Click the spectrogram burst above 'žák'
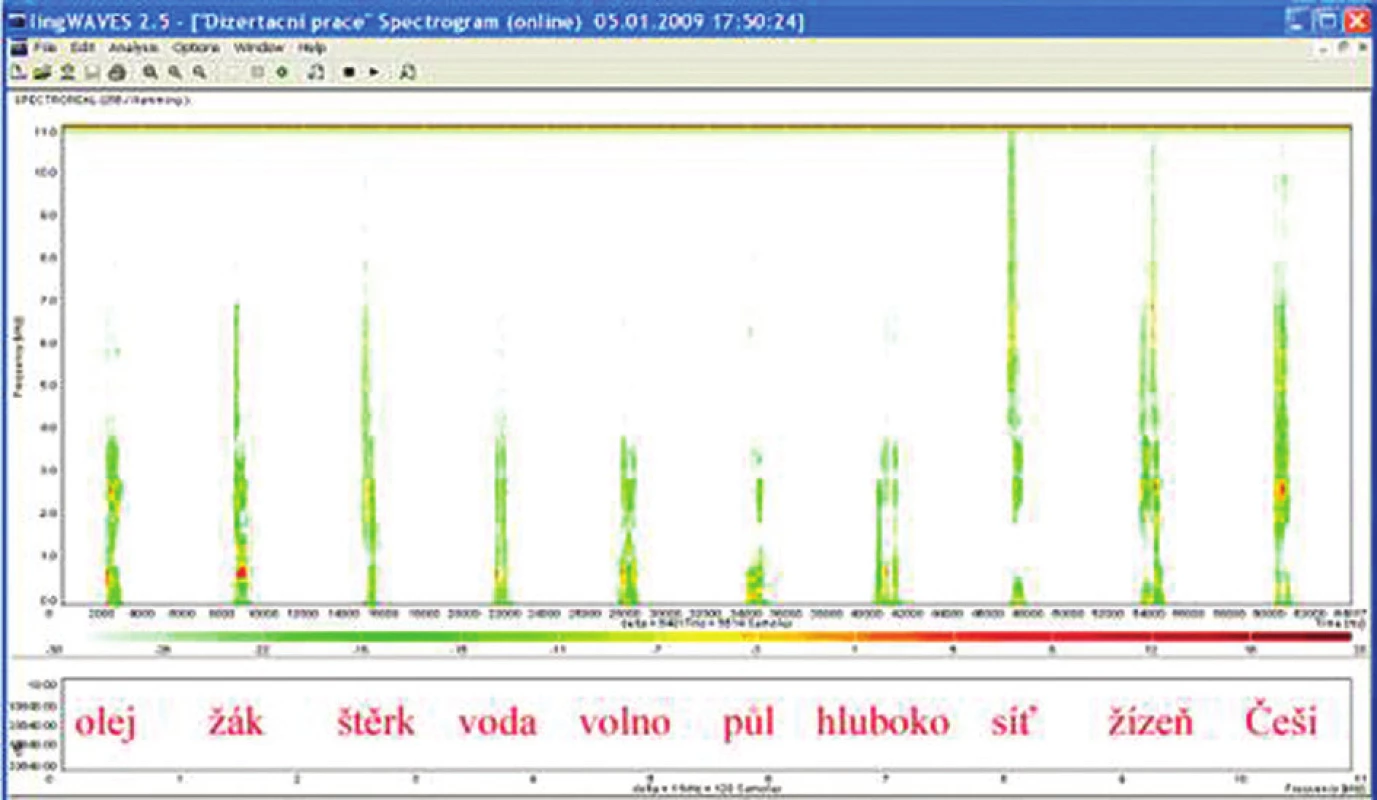This screenshot has height=800, width=1377. click(x=239, y=453)
